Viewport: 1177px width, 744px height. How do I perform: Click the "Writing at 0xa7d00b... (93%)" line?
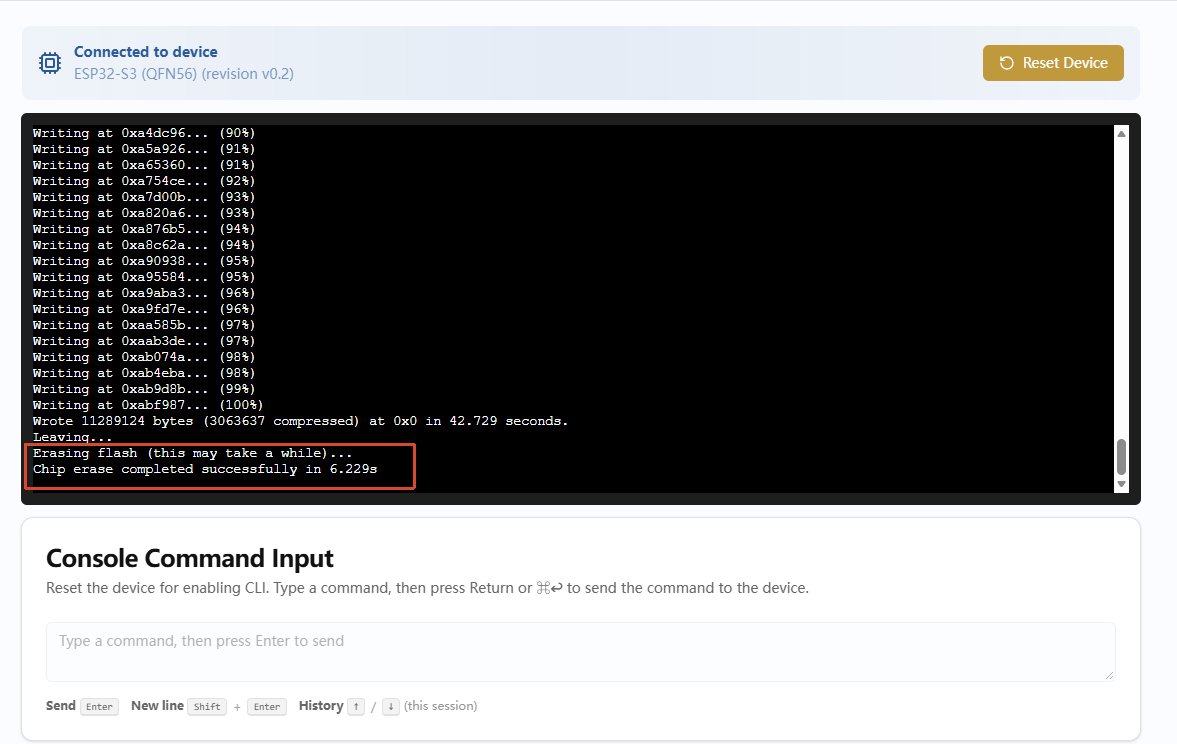click(x=144, y=197)
